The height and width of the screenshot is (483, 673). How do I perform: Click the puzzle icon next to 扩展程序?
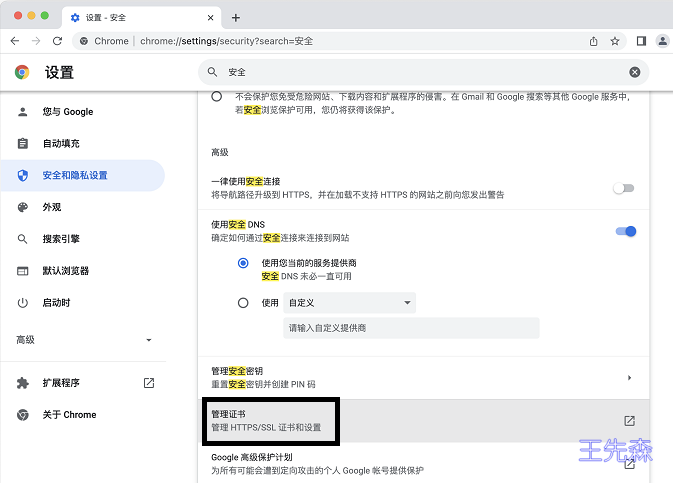22,383
